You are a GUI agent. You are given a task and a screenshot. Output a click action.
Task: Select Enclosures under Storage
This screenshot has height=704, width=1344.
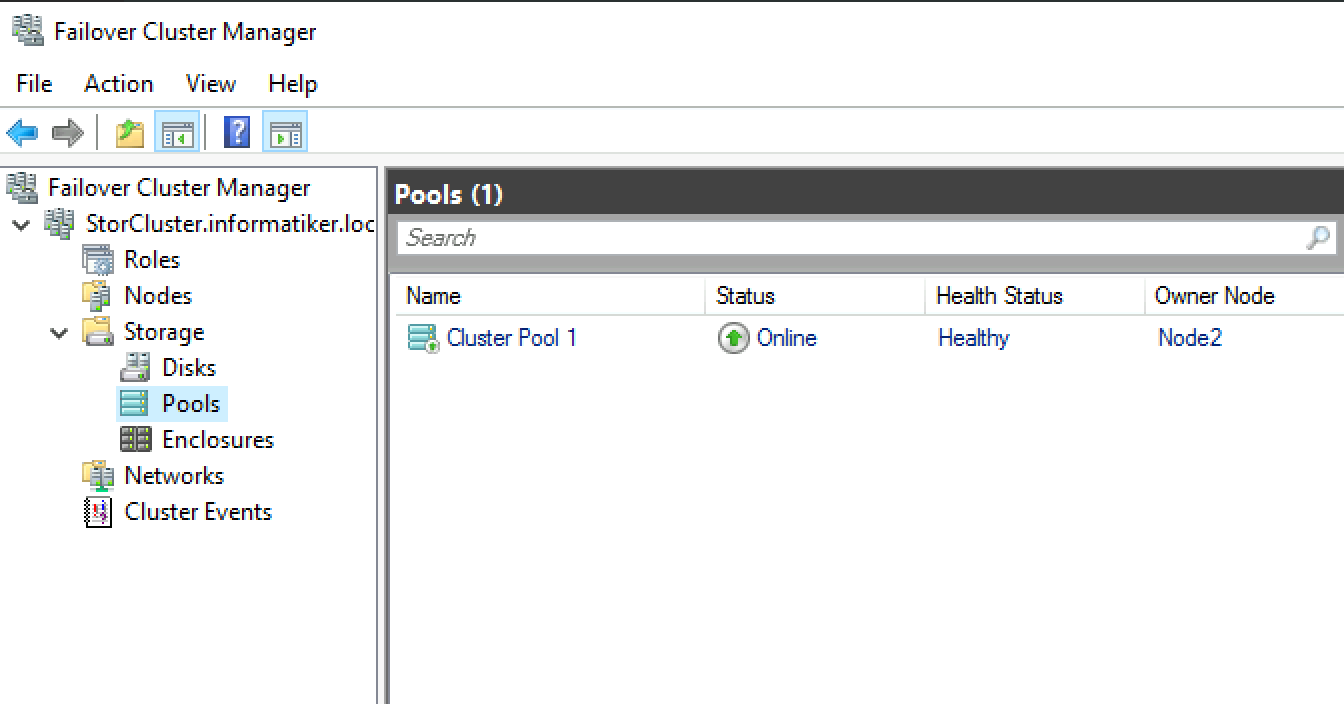click(x=218, y=440)
